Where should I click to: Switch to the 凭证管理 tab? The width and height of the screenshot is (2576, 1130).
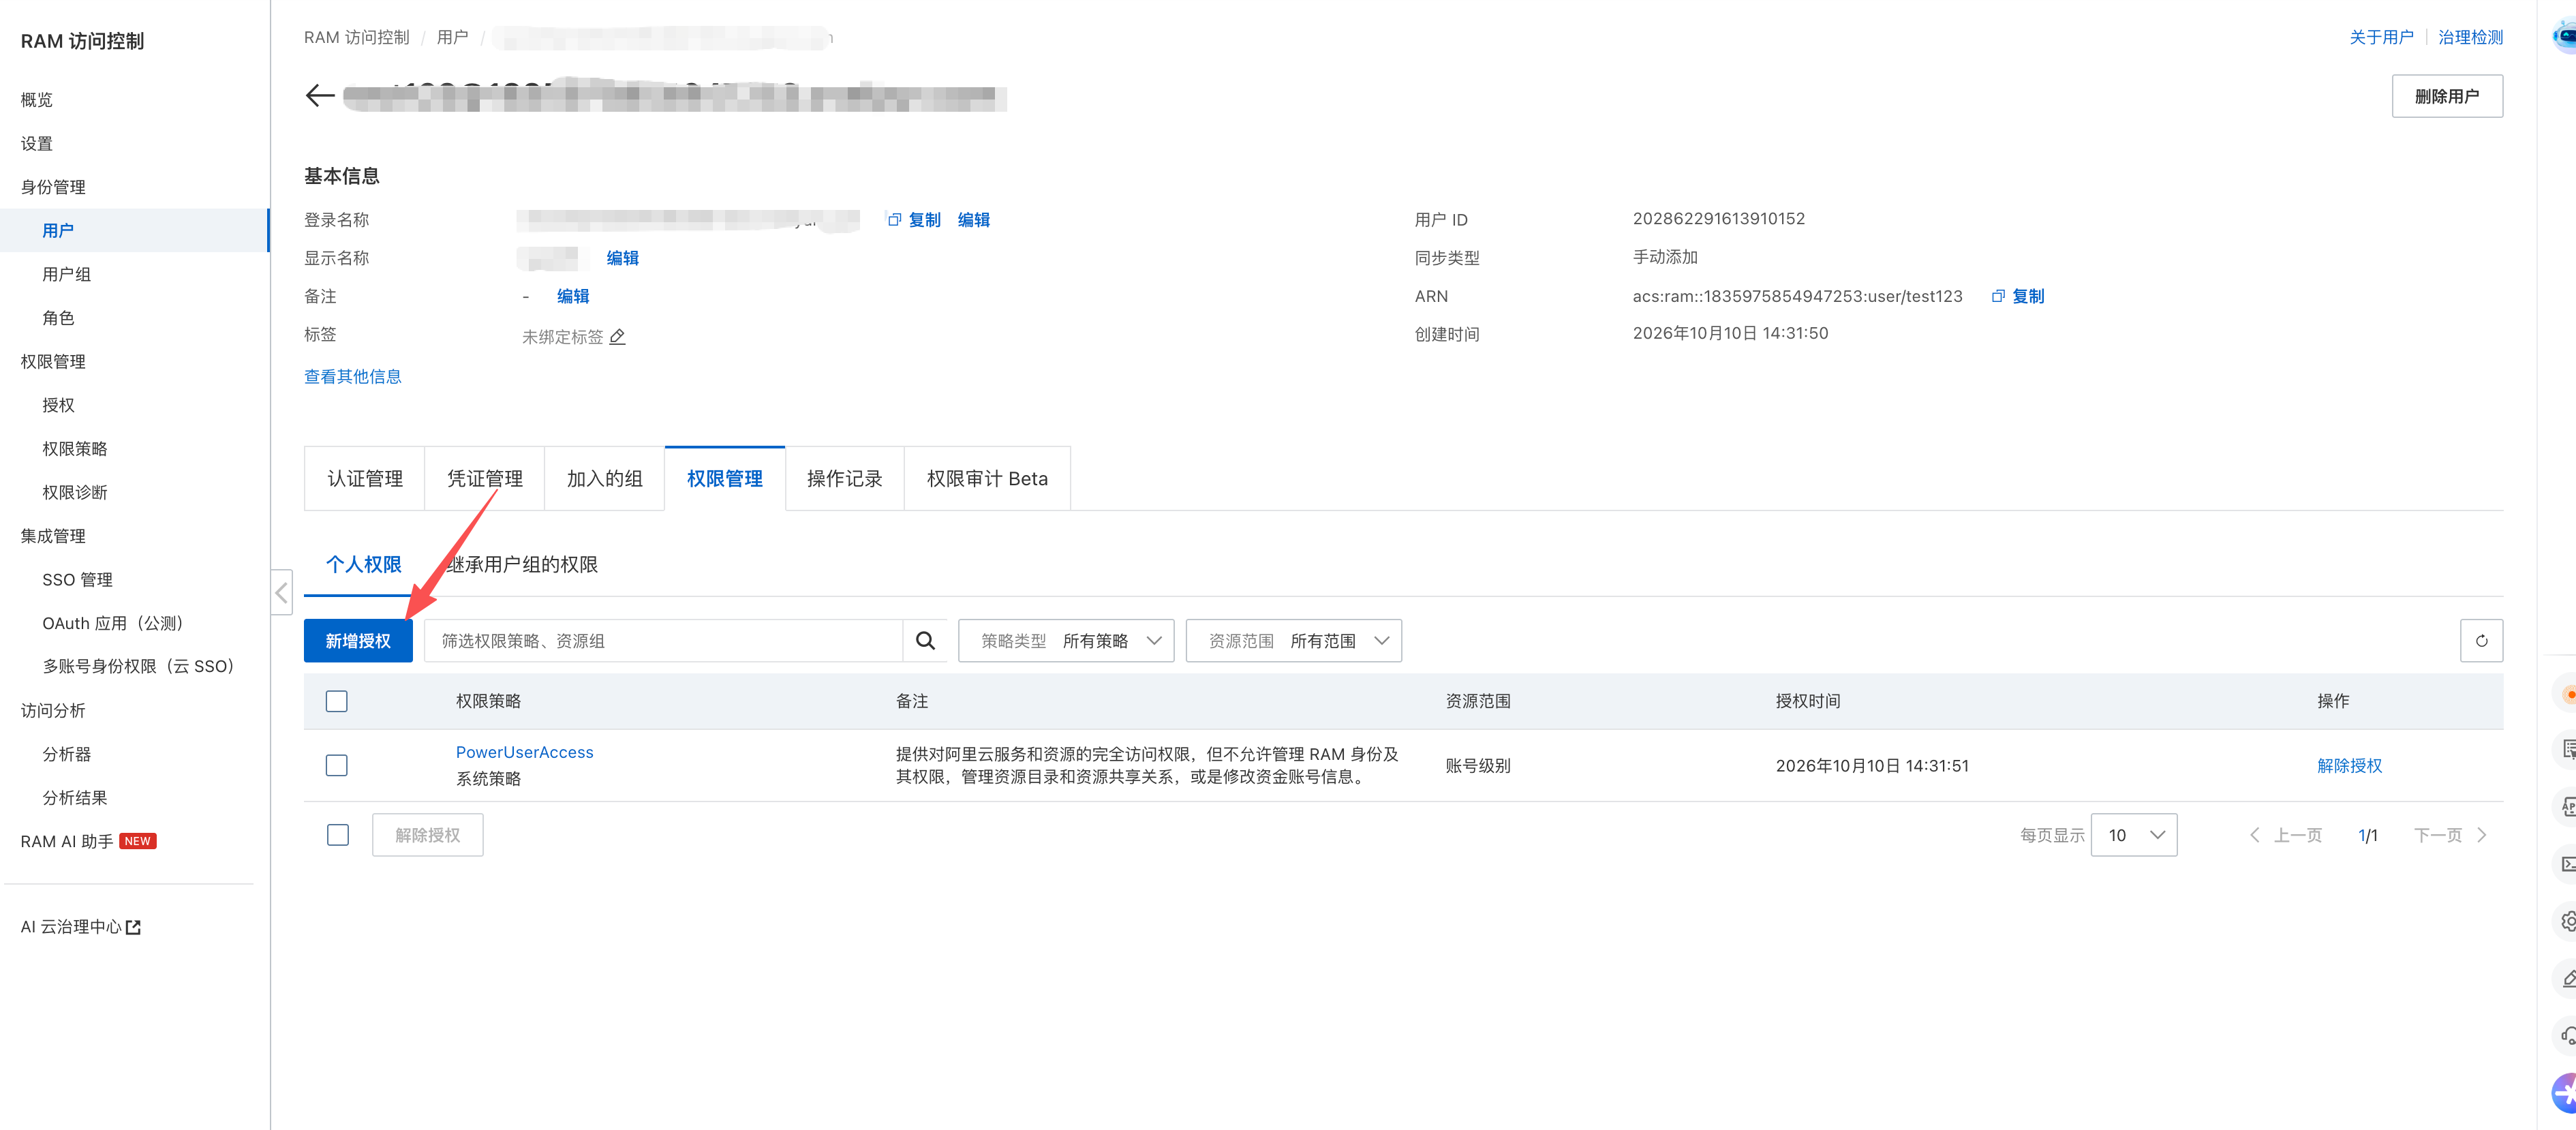(x=485, y=479)
